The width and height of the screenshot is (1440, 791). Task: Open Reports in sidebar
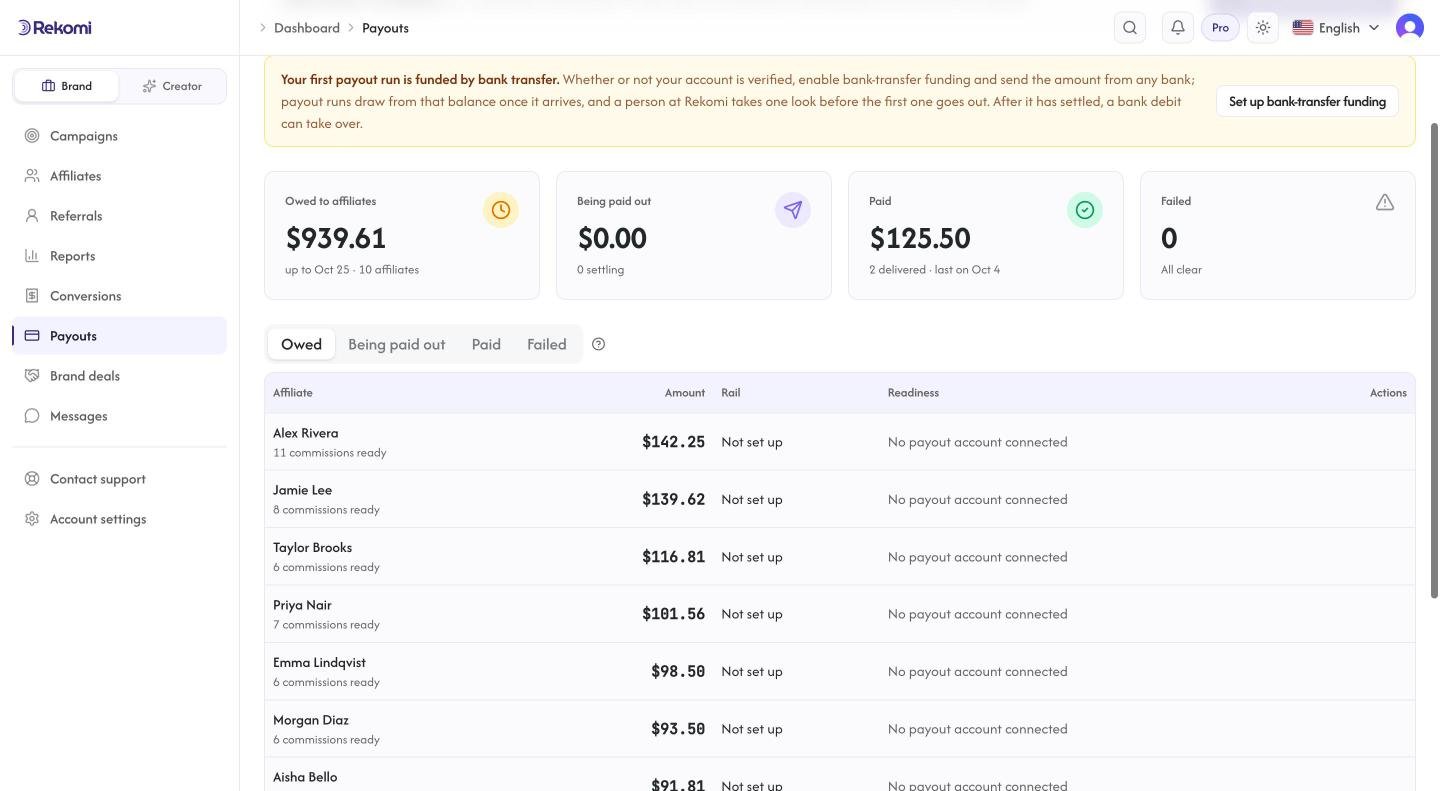click(x=119, y=256)
